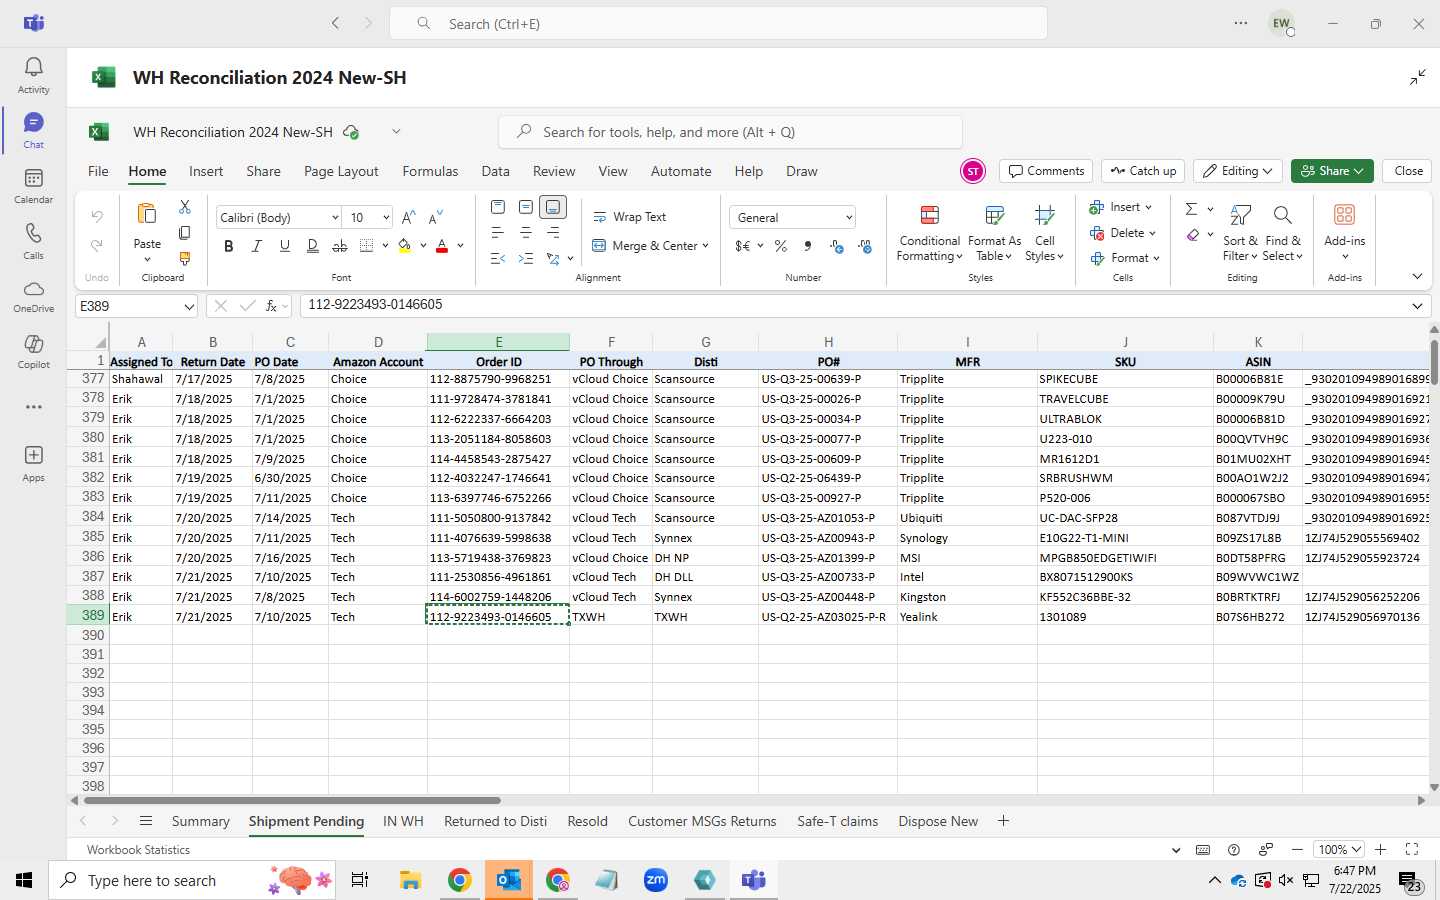1440x900 pixels.
Task: Click the Undo icon
Action: pyautogui.click(x=97, y=216)
